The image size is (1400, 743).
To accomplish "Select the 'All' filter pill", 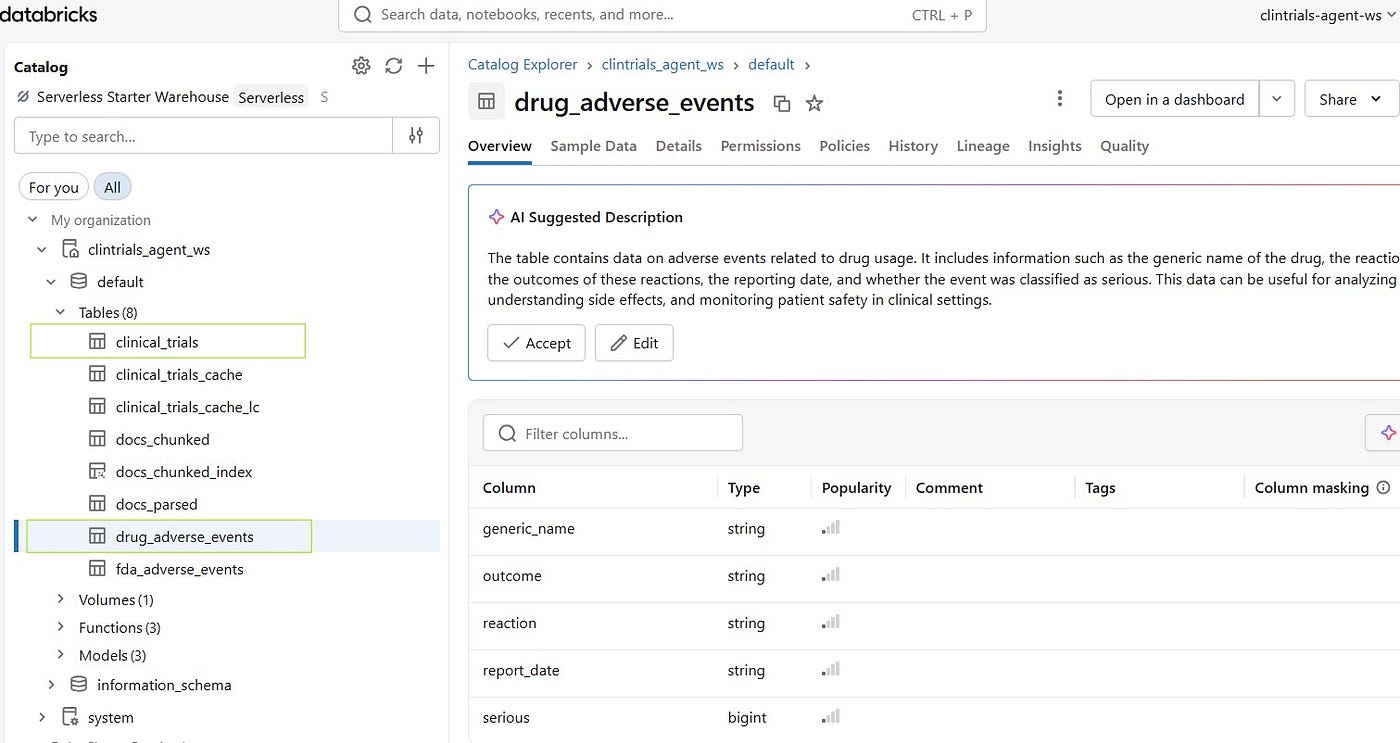I will 112,187.
